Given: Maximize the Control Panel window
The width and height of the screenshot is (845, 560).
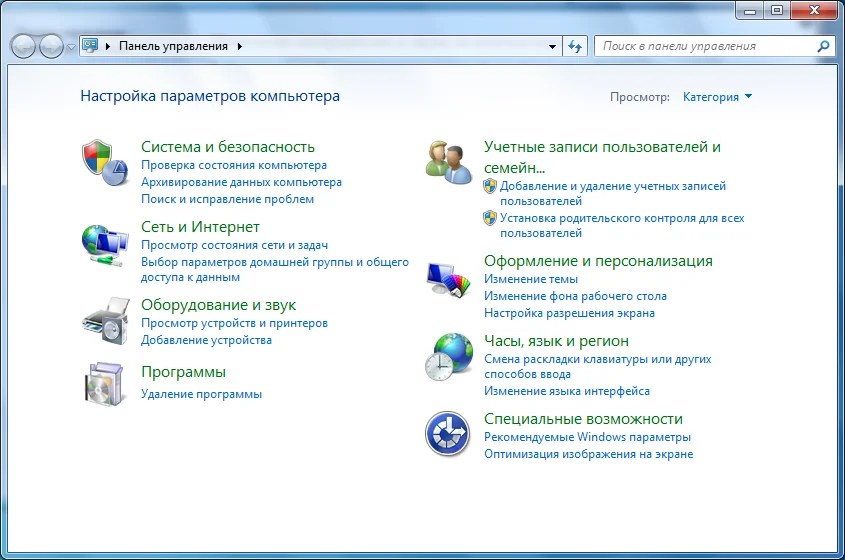Looking at the screenshot, I should click(x=777, y=10).
